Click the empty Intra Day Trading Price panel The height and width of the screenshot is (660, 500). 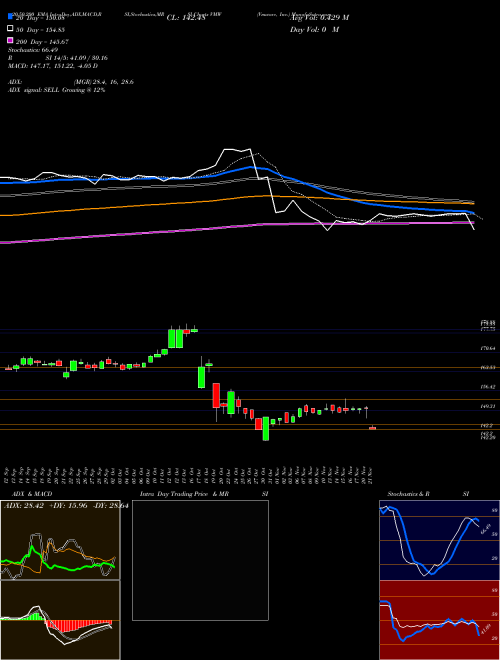coord(200,560)
